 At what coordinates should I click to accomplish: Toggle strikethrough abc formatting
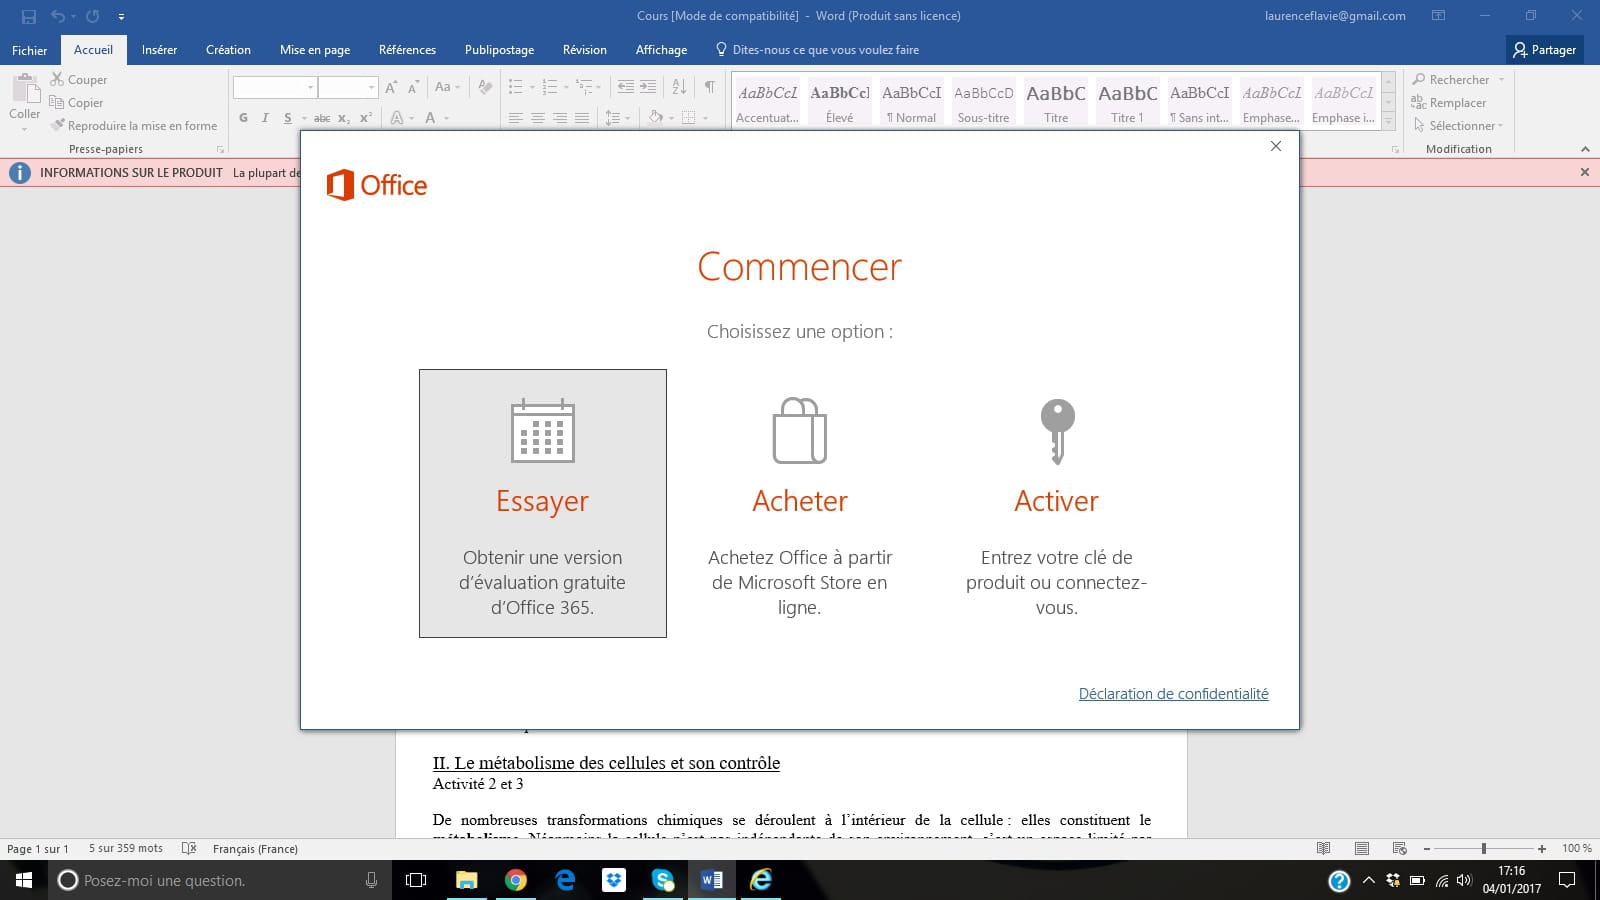pyautogui.click(x=322, y=118)
